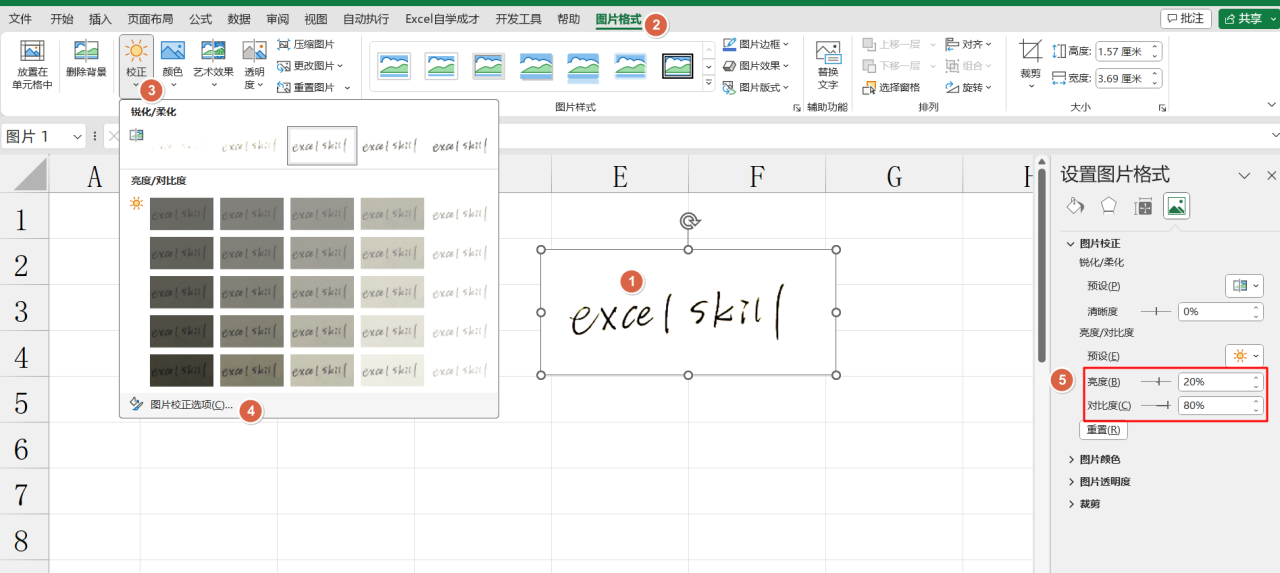Click the rotation handle above the picture
Viewport: 1280px width, 573px height.
688,220
